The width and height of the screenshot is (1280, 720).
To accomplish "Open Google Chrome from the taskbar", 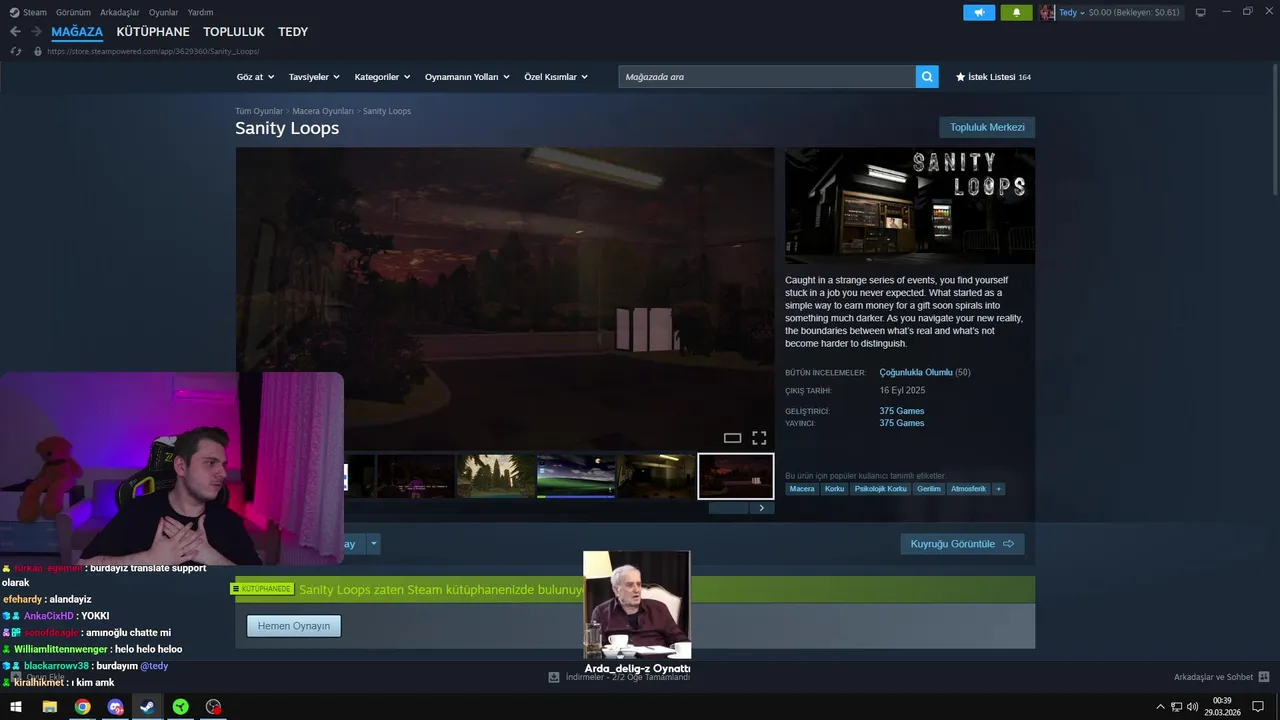I will coord(82,707).
